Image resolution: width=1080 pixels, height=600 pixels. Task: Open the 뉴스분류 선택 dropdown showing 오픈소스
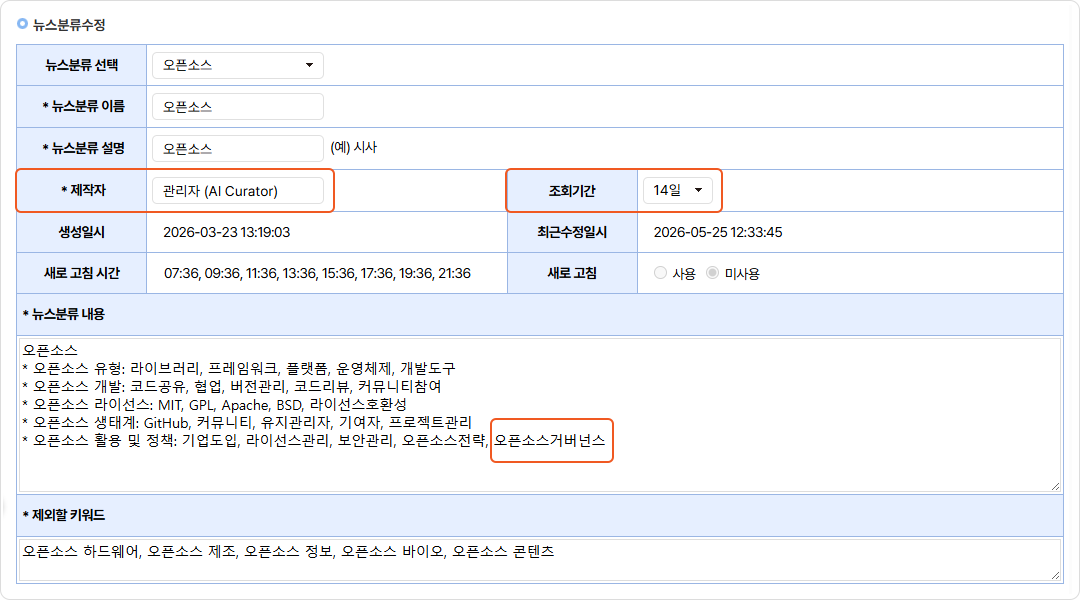click(x=238, y=65)
